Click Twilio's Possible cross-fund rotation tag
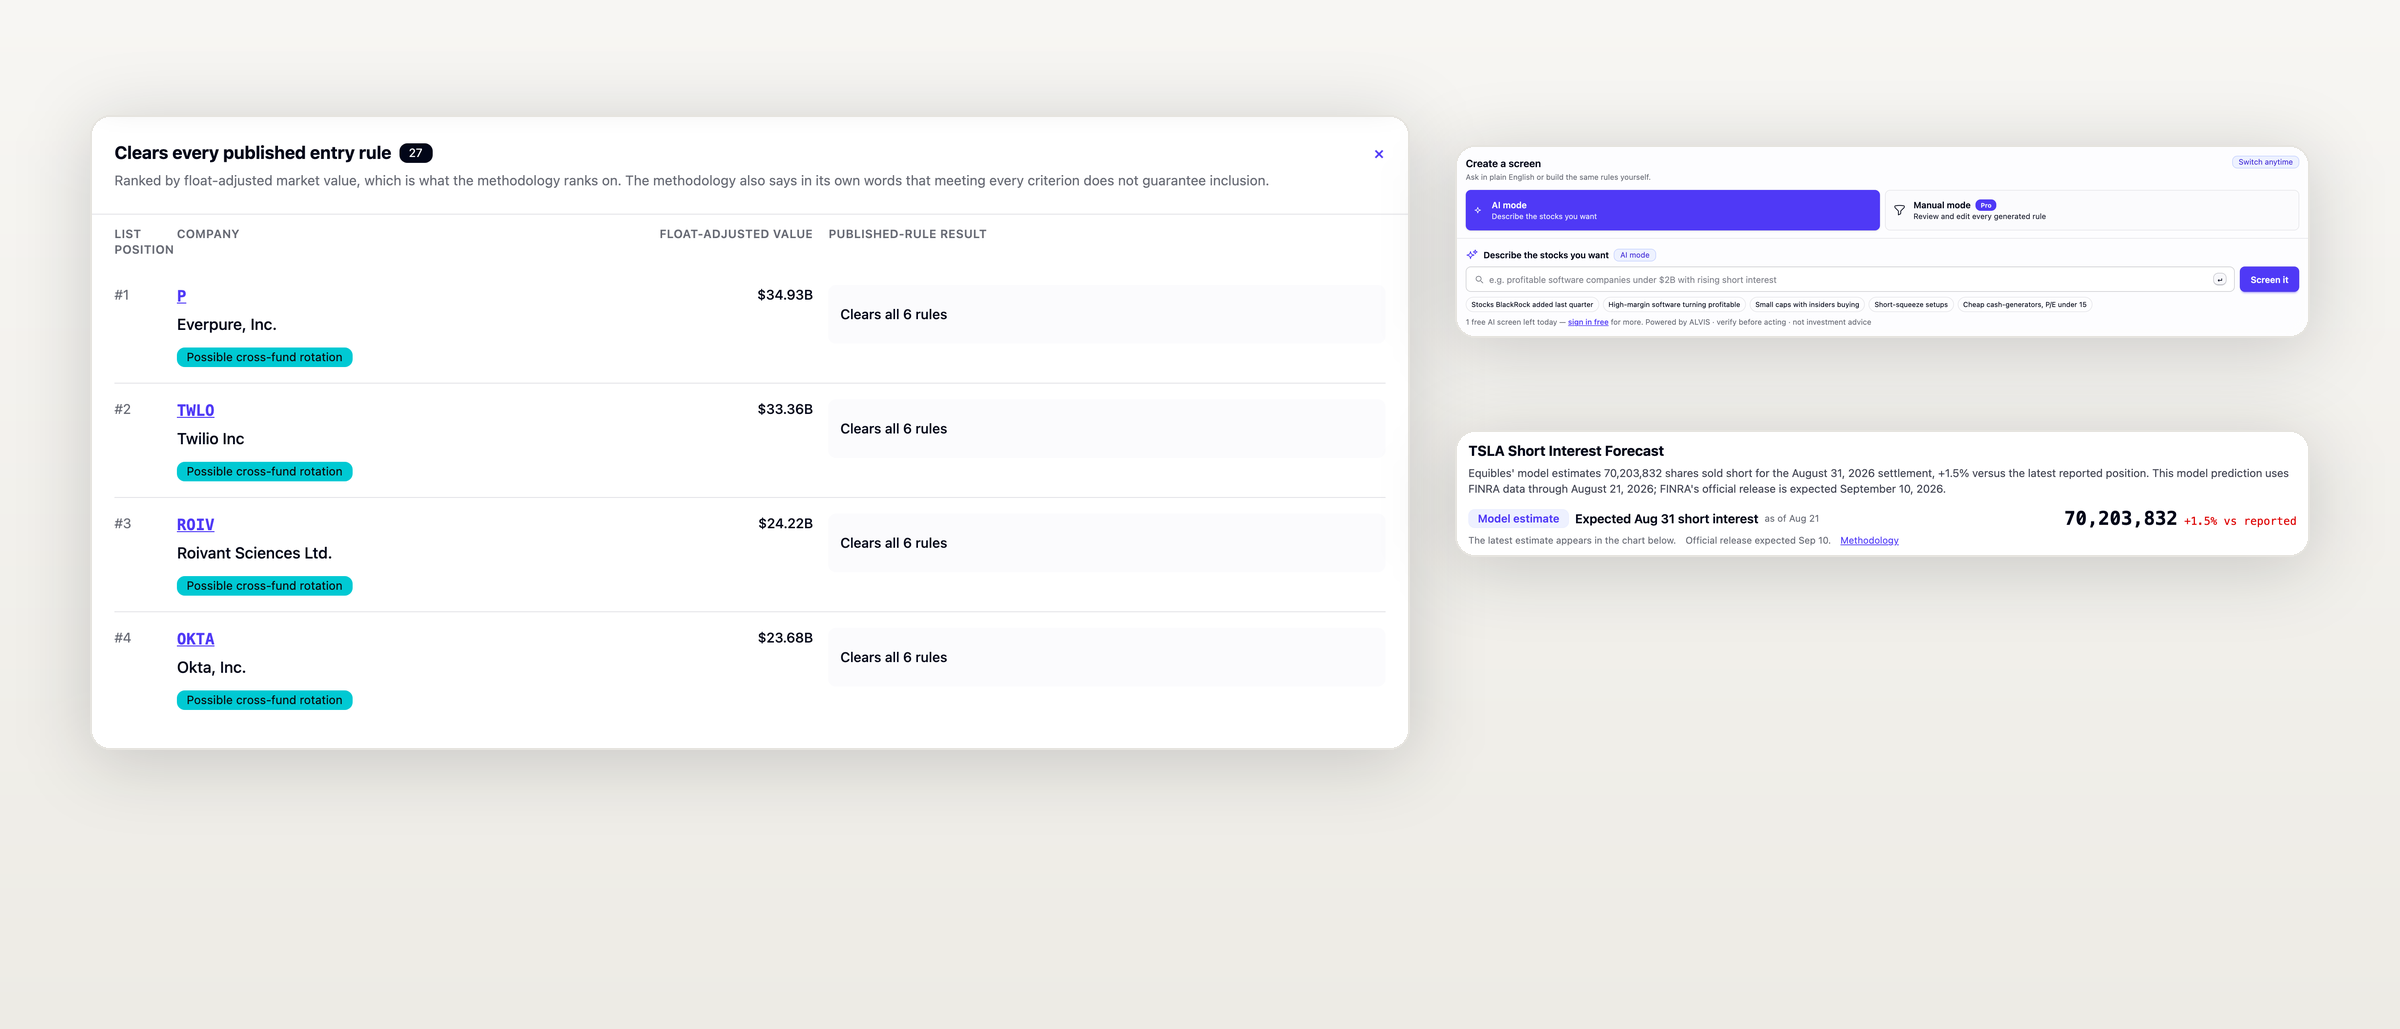The width and height of the screenshot is (2400, 1029). (264, 471)
